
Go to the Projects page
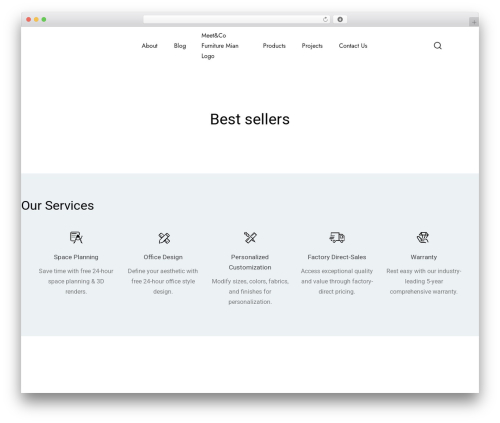[312, 46]
